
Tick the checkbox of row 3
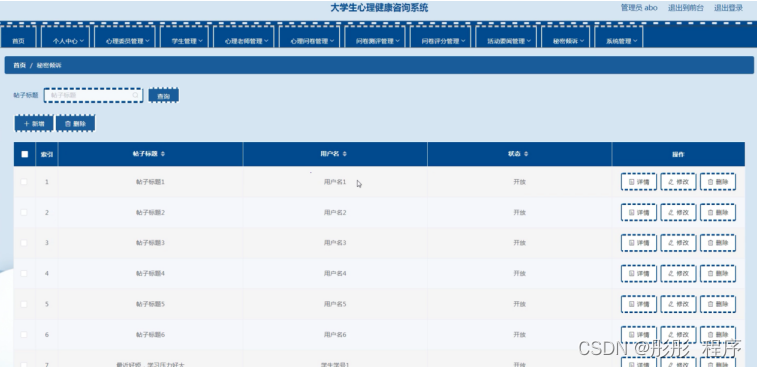coord(24,243)
